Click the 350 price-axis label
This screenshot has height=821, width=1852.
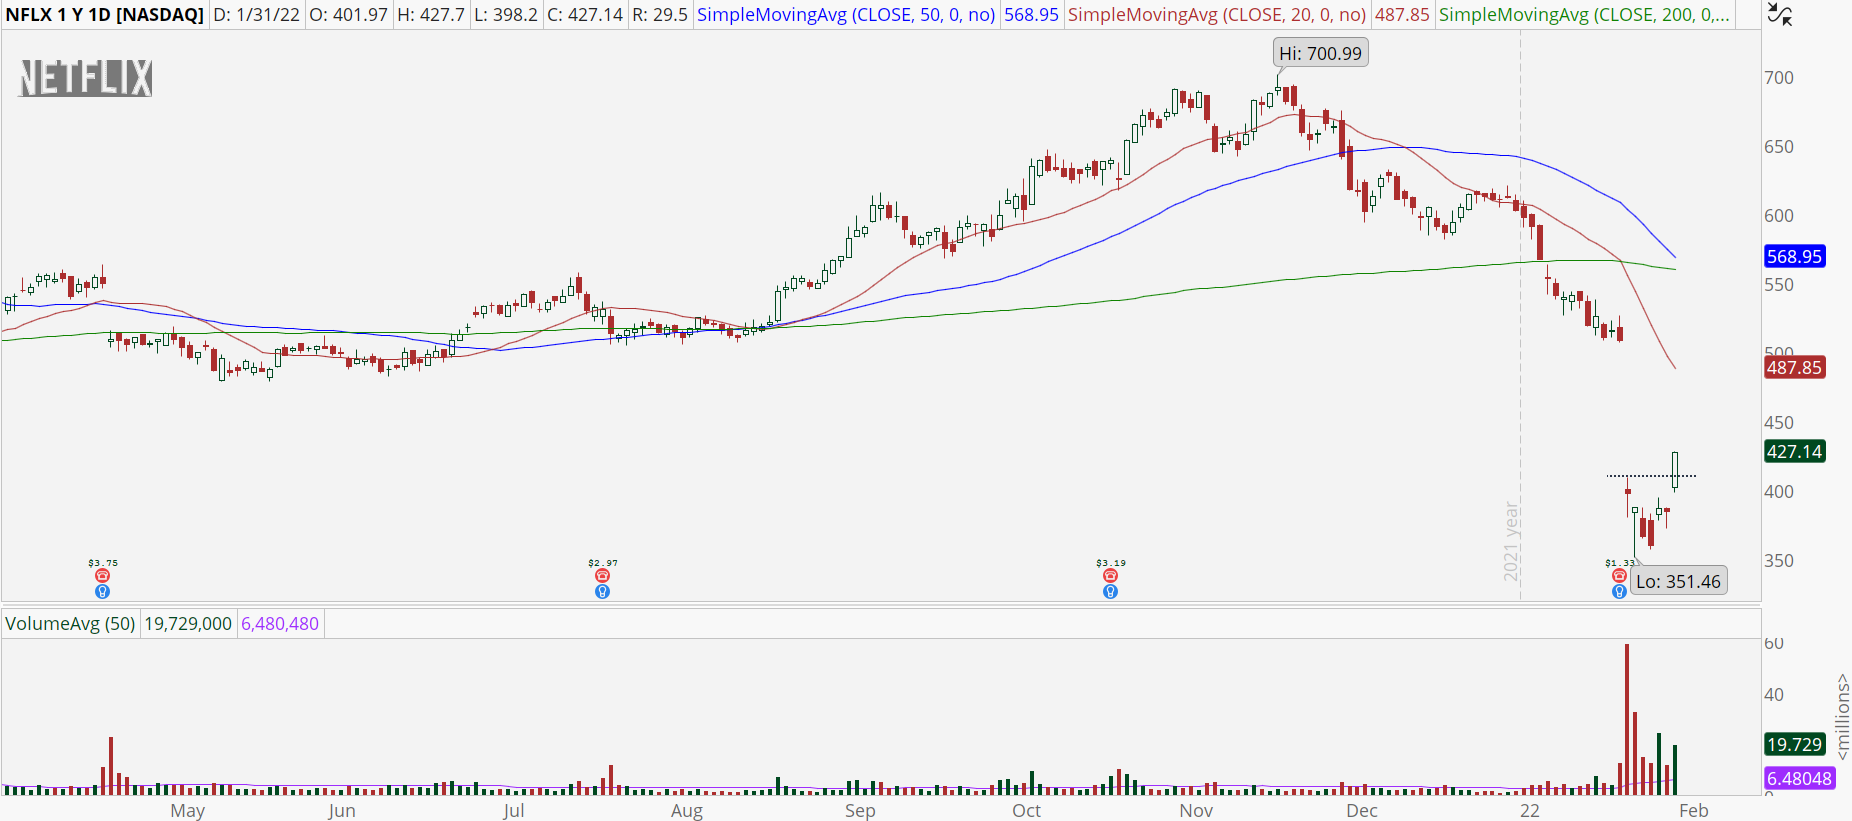[x=1779, y=560]
